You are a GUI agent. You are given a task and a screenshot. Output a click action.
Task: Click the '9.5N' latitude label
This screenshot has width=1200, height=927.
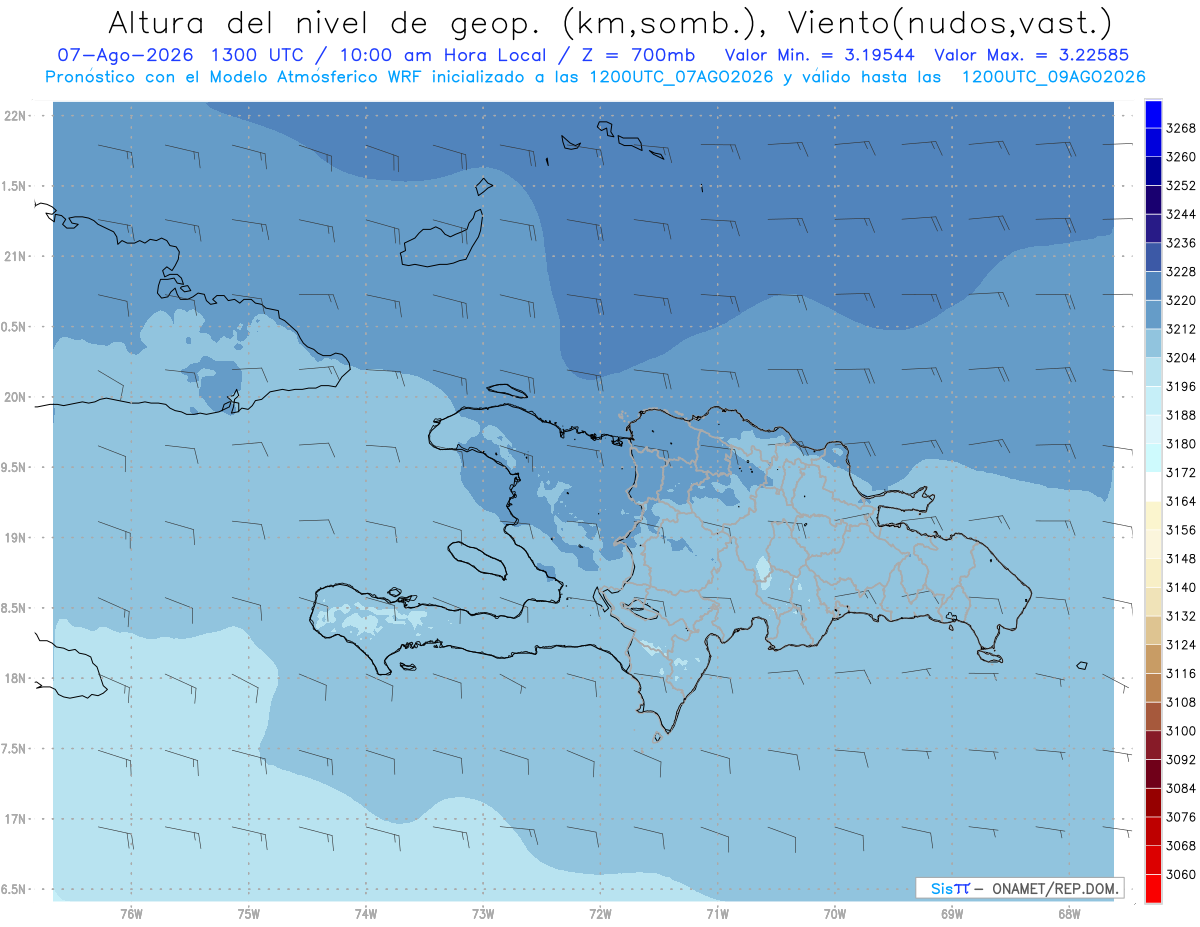click(15, 467)
